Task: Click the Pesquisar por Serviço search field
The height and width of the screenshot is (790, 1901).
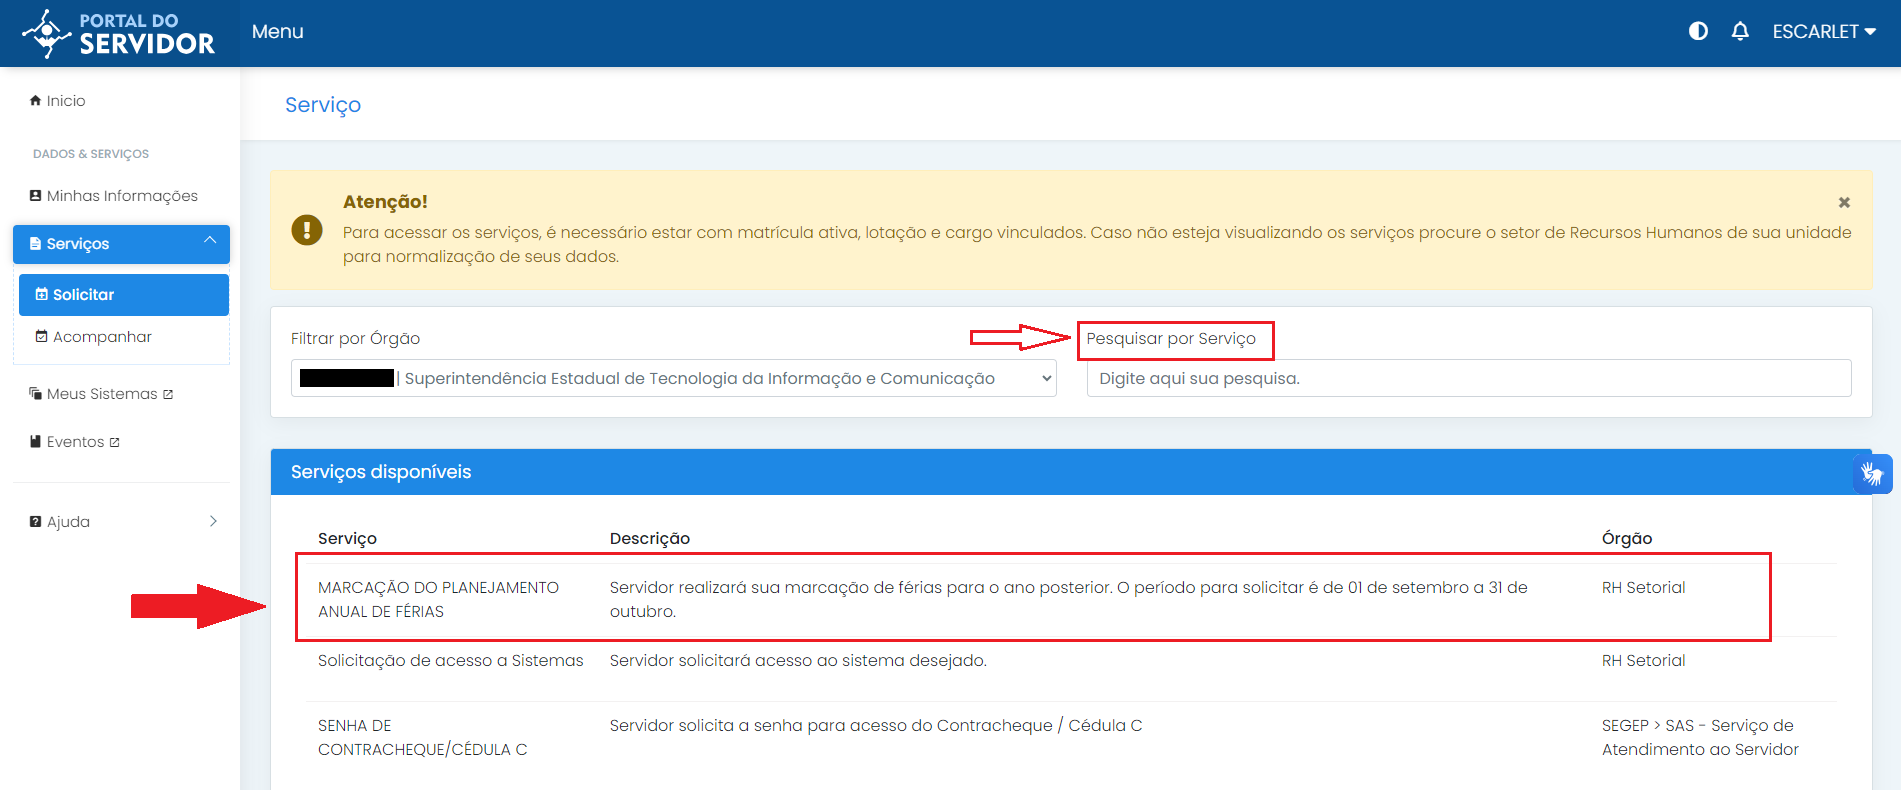Action: click(1468, 378)
